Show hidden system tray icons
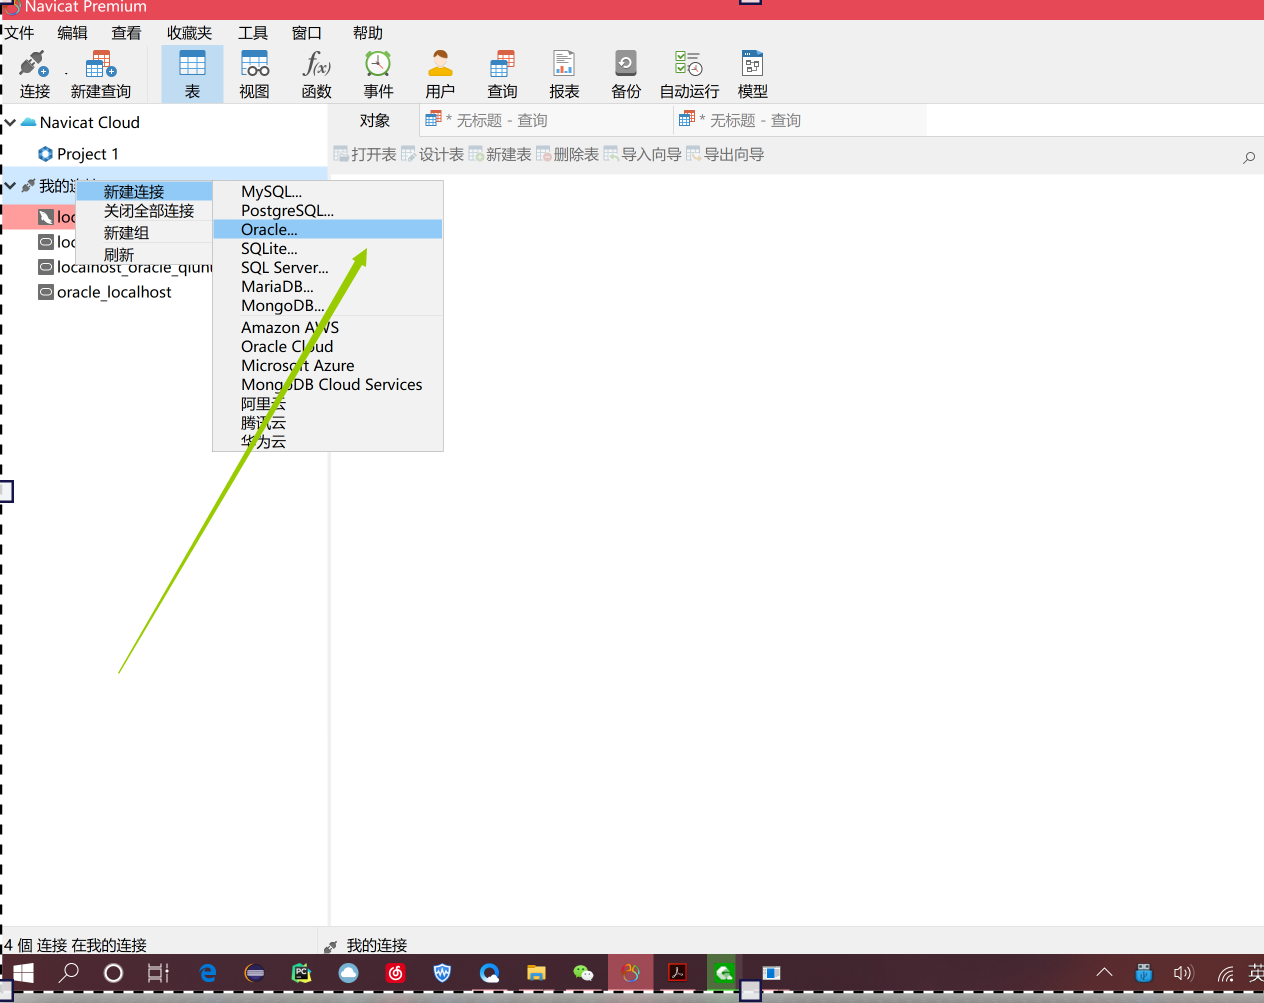This screenshot has height=1003, width=1264. (x=1104, y=972)
